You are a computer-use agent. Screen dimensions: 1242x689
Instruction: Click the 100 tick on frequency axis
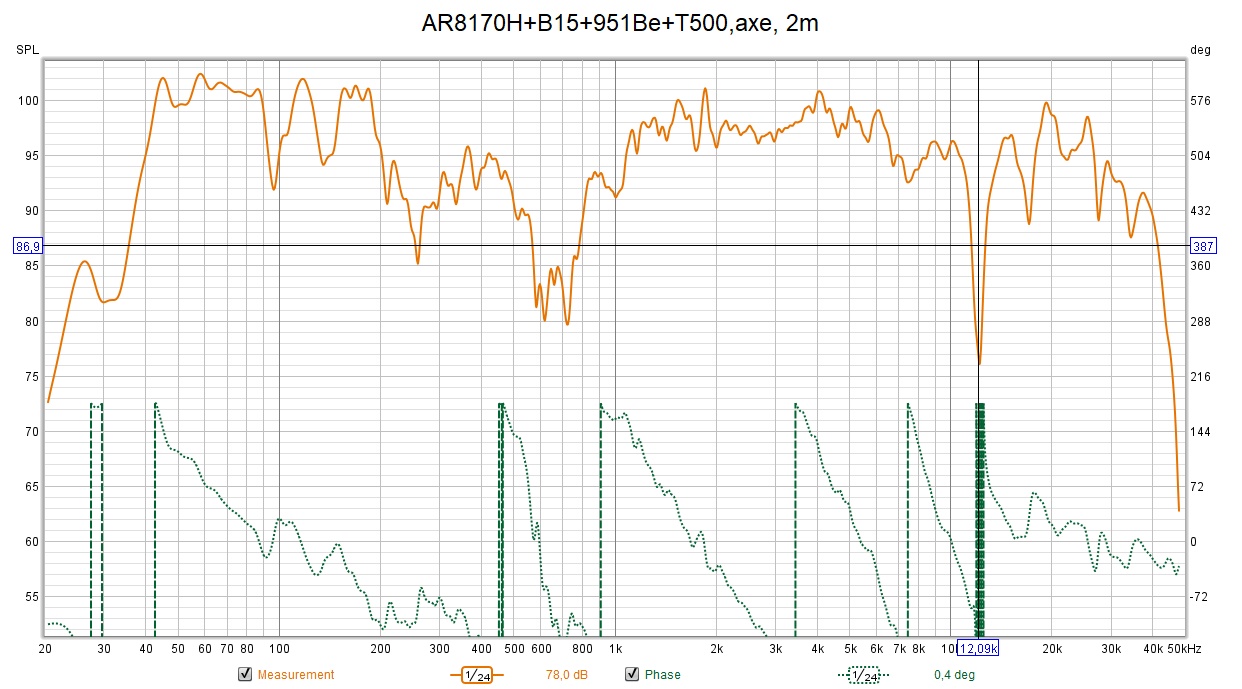(278, 649)
